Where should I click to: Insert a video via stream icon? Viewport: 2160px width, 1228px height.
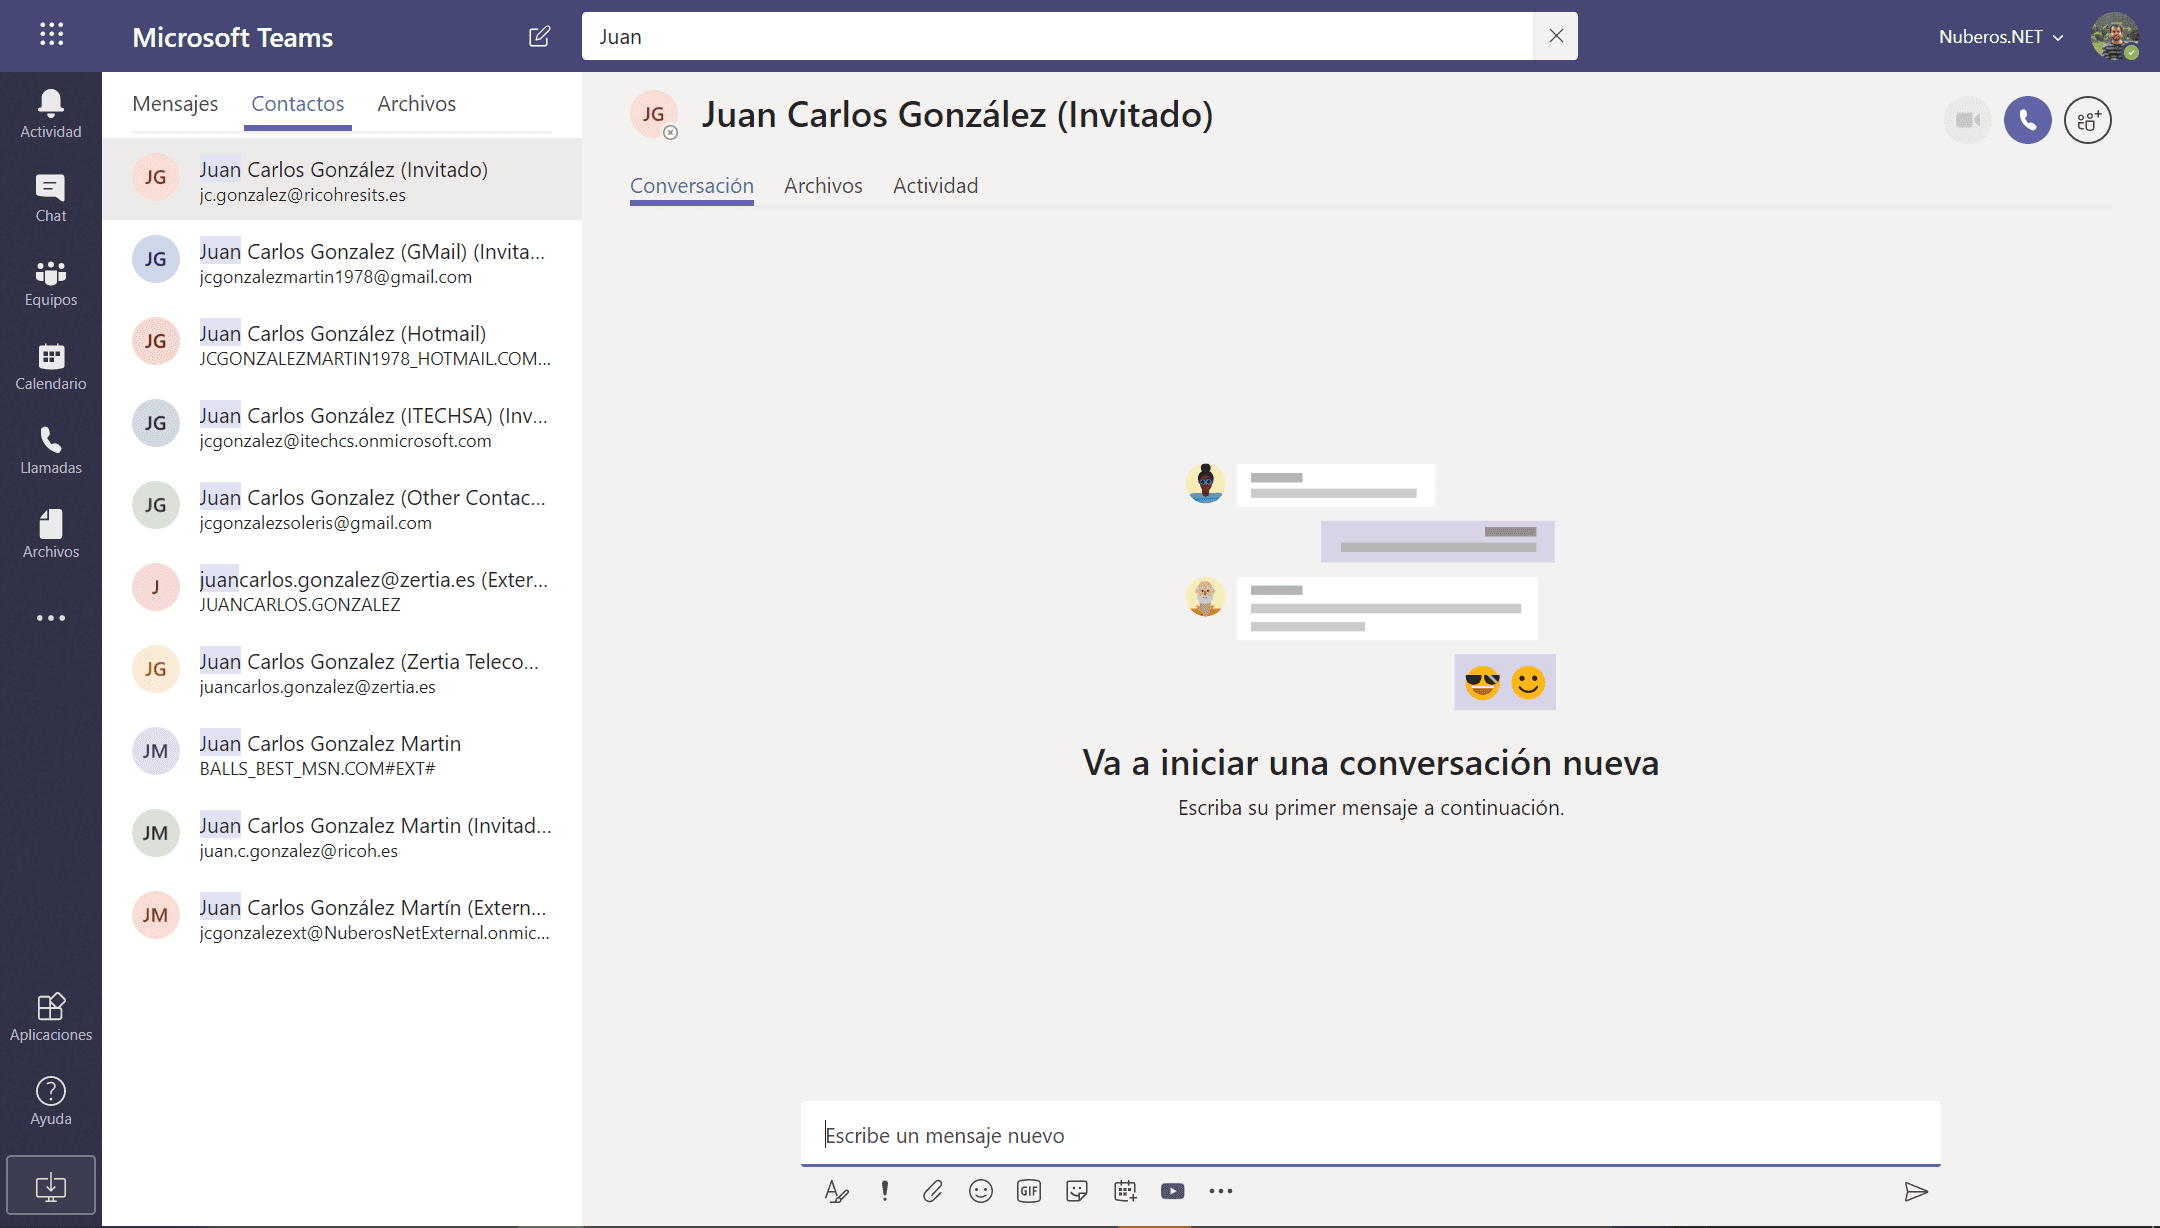tap(1173, 1191)
